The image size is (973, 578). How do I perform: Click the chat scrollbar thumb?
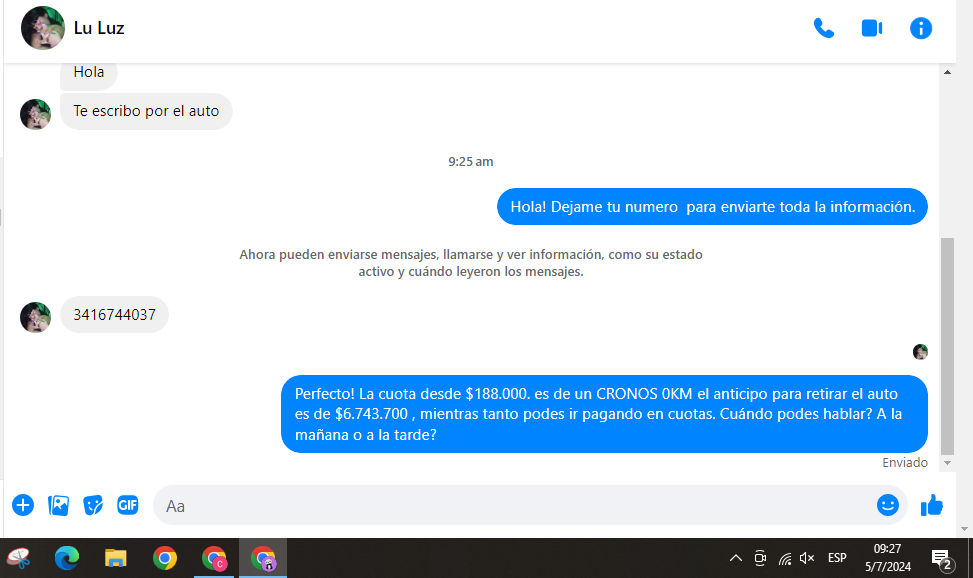click(x=947, y=346)
